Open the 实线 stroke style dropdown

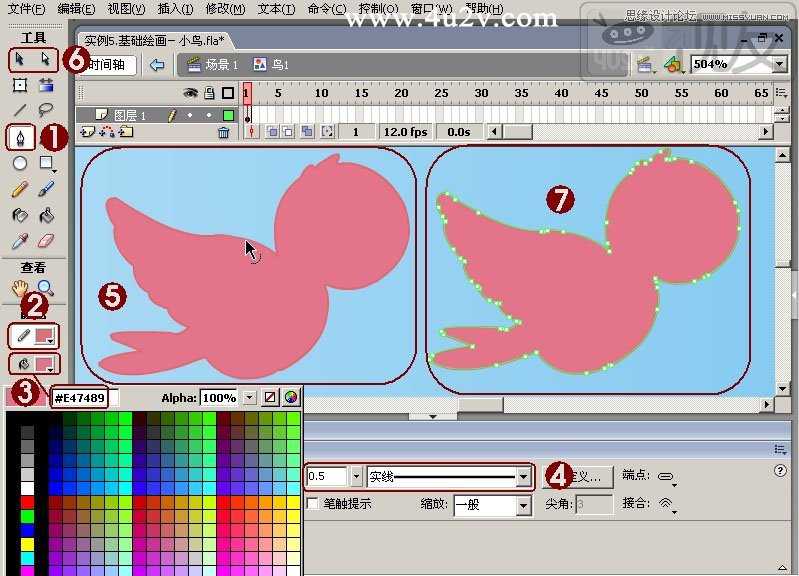[523, 477]
